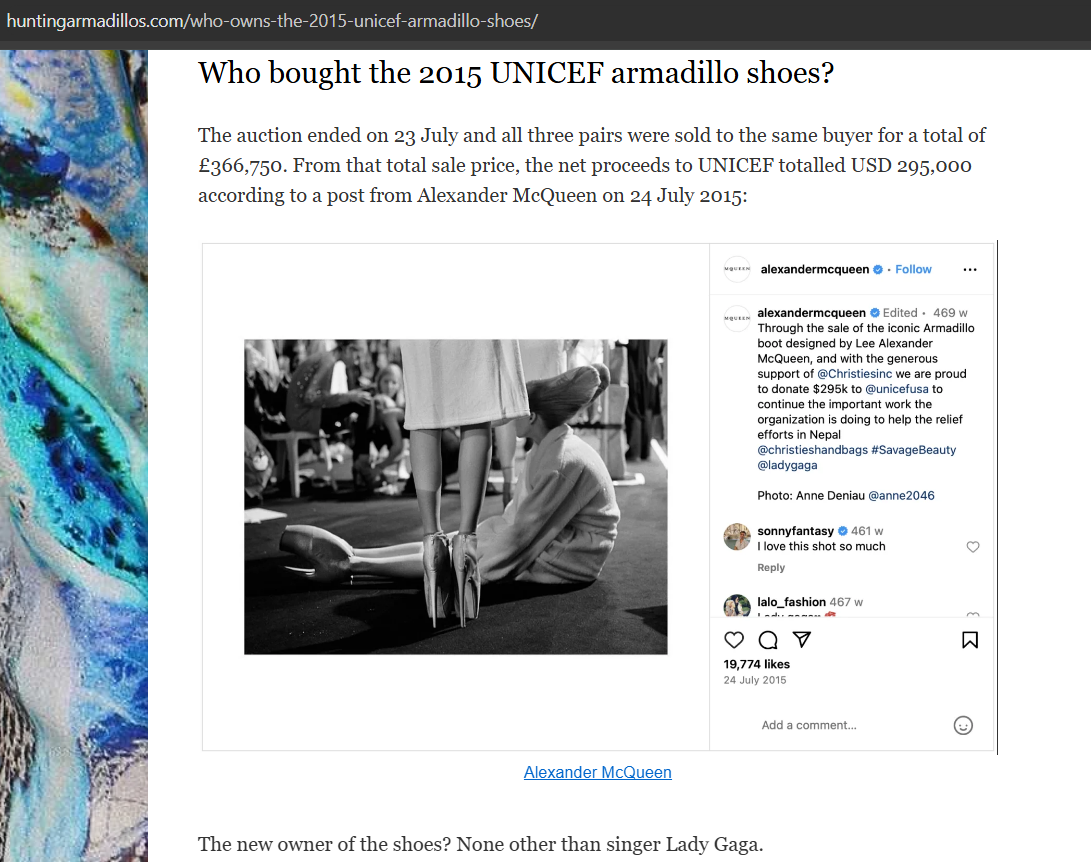Like sonnyfantasy's comment with the heart toggle
This screenshot has height=862, width=1091.
(x=973, y=547)
